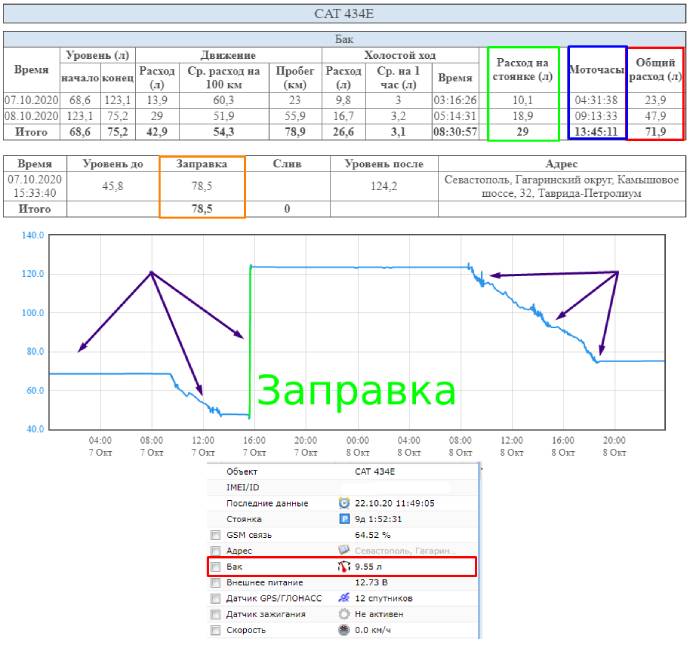This screenshot has width=690, height=645.
Task: Select the Скорость checkbox
Action: [x=215, y=630]
